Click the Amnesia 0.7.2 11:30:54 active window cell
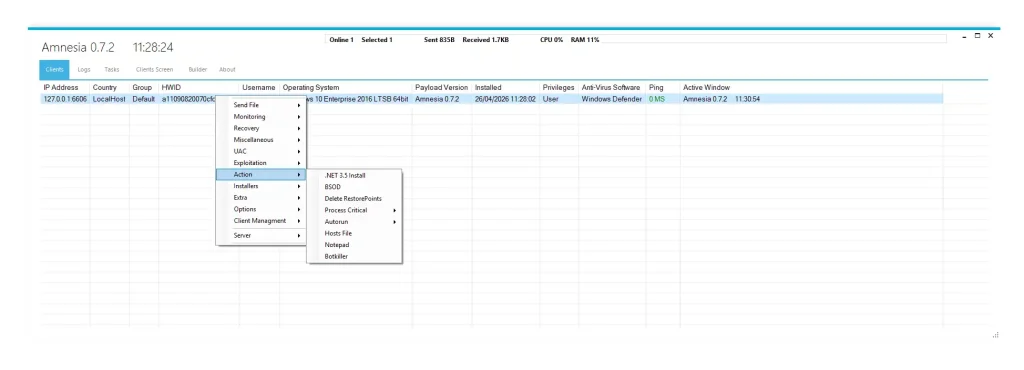The height and width of the screenshot is (370, 1024). click(811, 99)
